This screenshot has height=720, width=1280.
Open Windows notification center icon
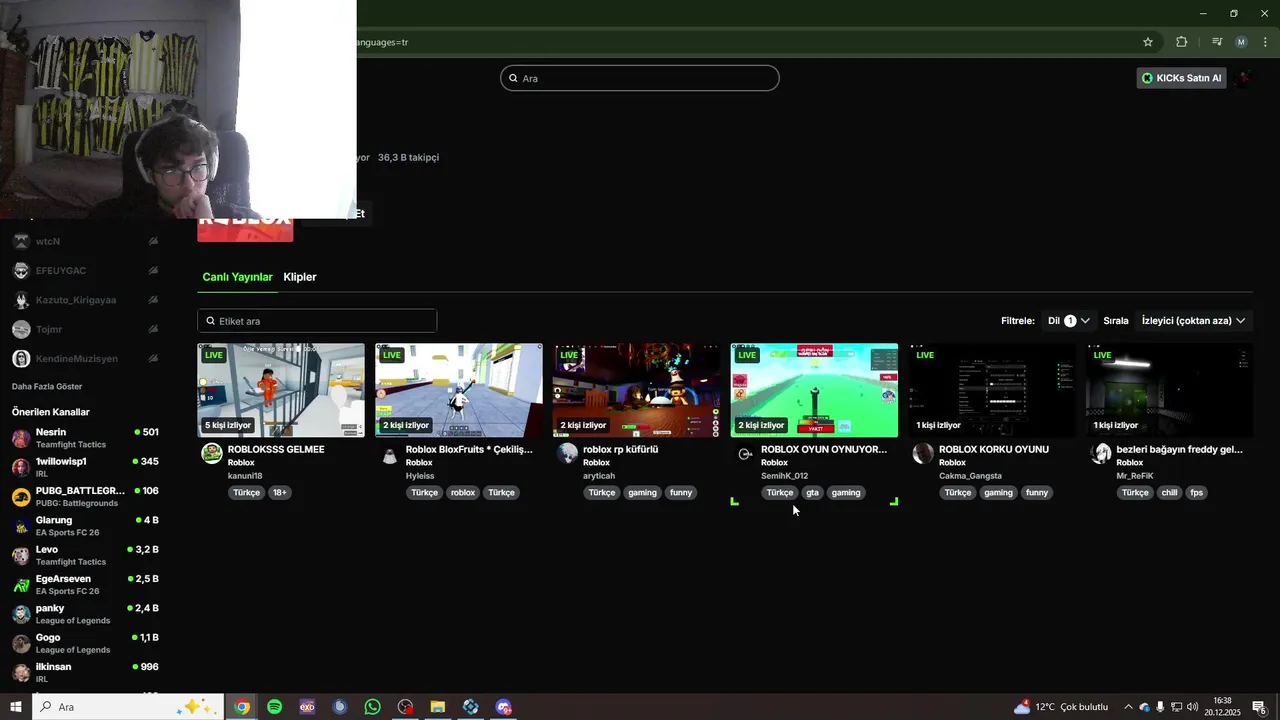click(1259, 707)
